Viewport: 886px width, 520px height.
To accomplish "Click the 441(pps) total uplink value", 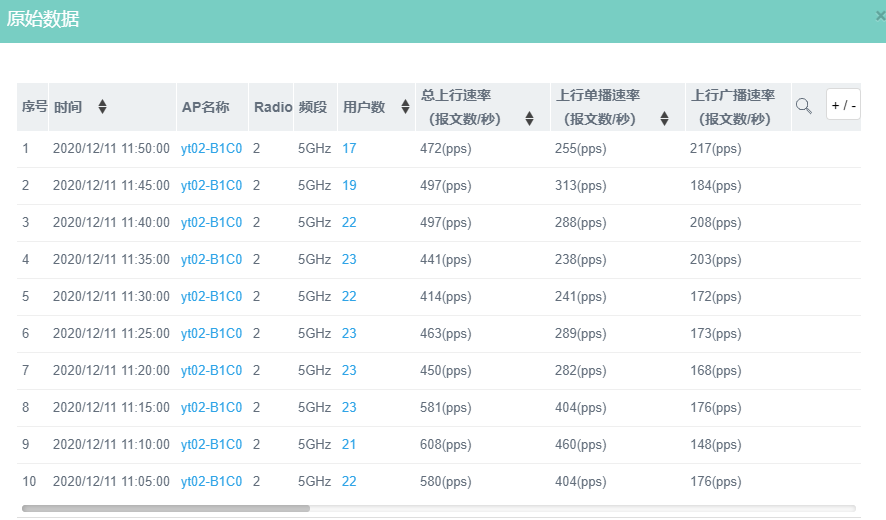I will tap(445, 259).
